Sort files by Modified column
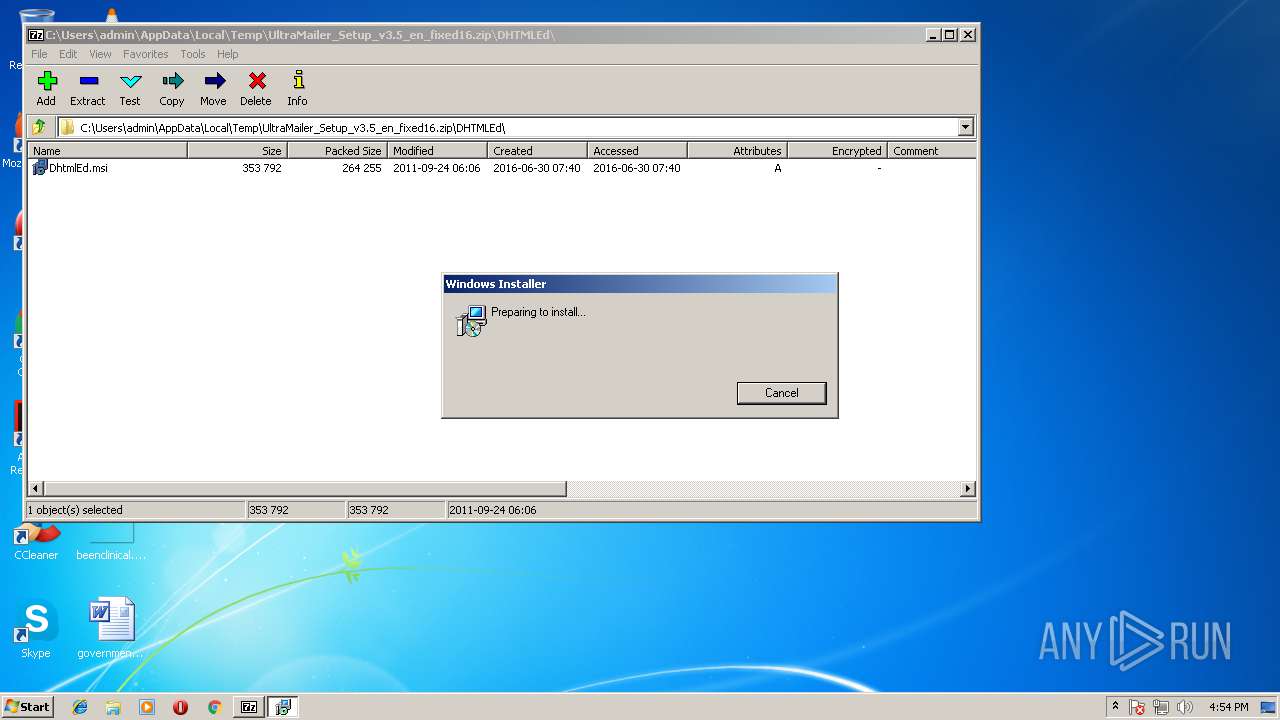1280x720 pixels. coord(437,151)
